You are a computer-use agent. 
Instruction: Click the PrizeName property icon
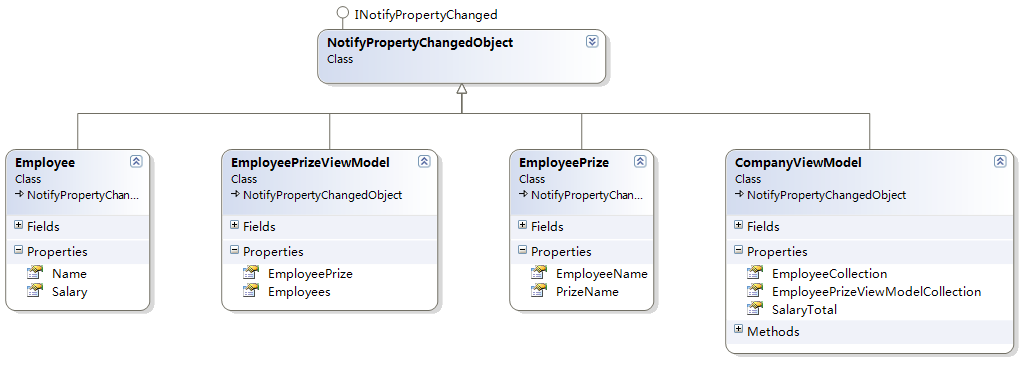tap(539, 290)
